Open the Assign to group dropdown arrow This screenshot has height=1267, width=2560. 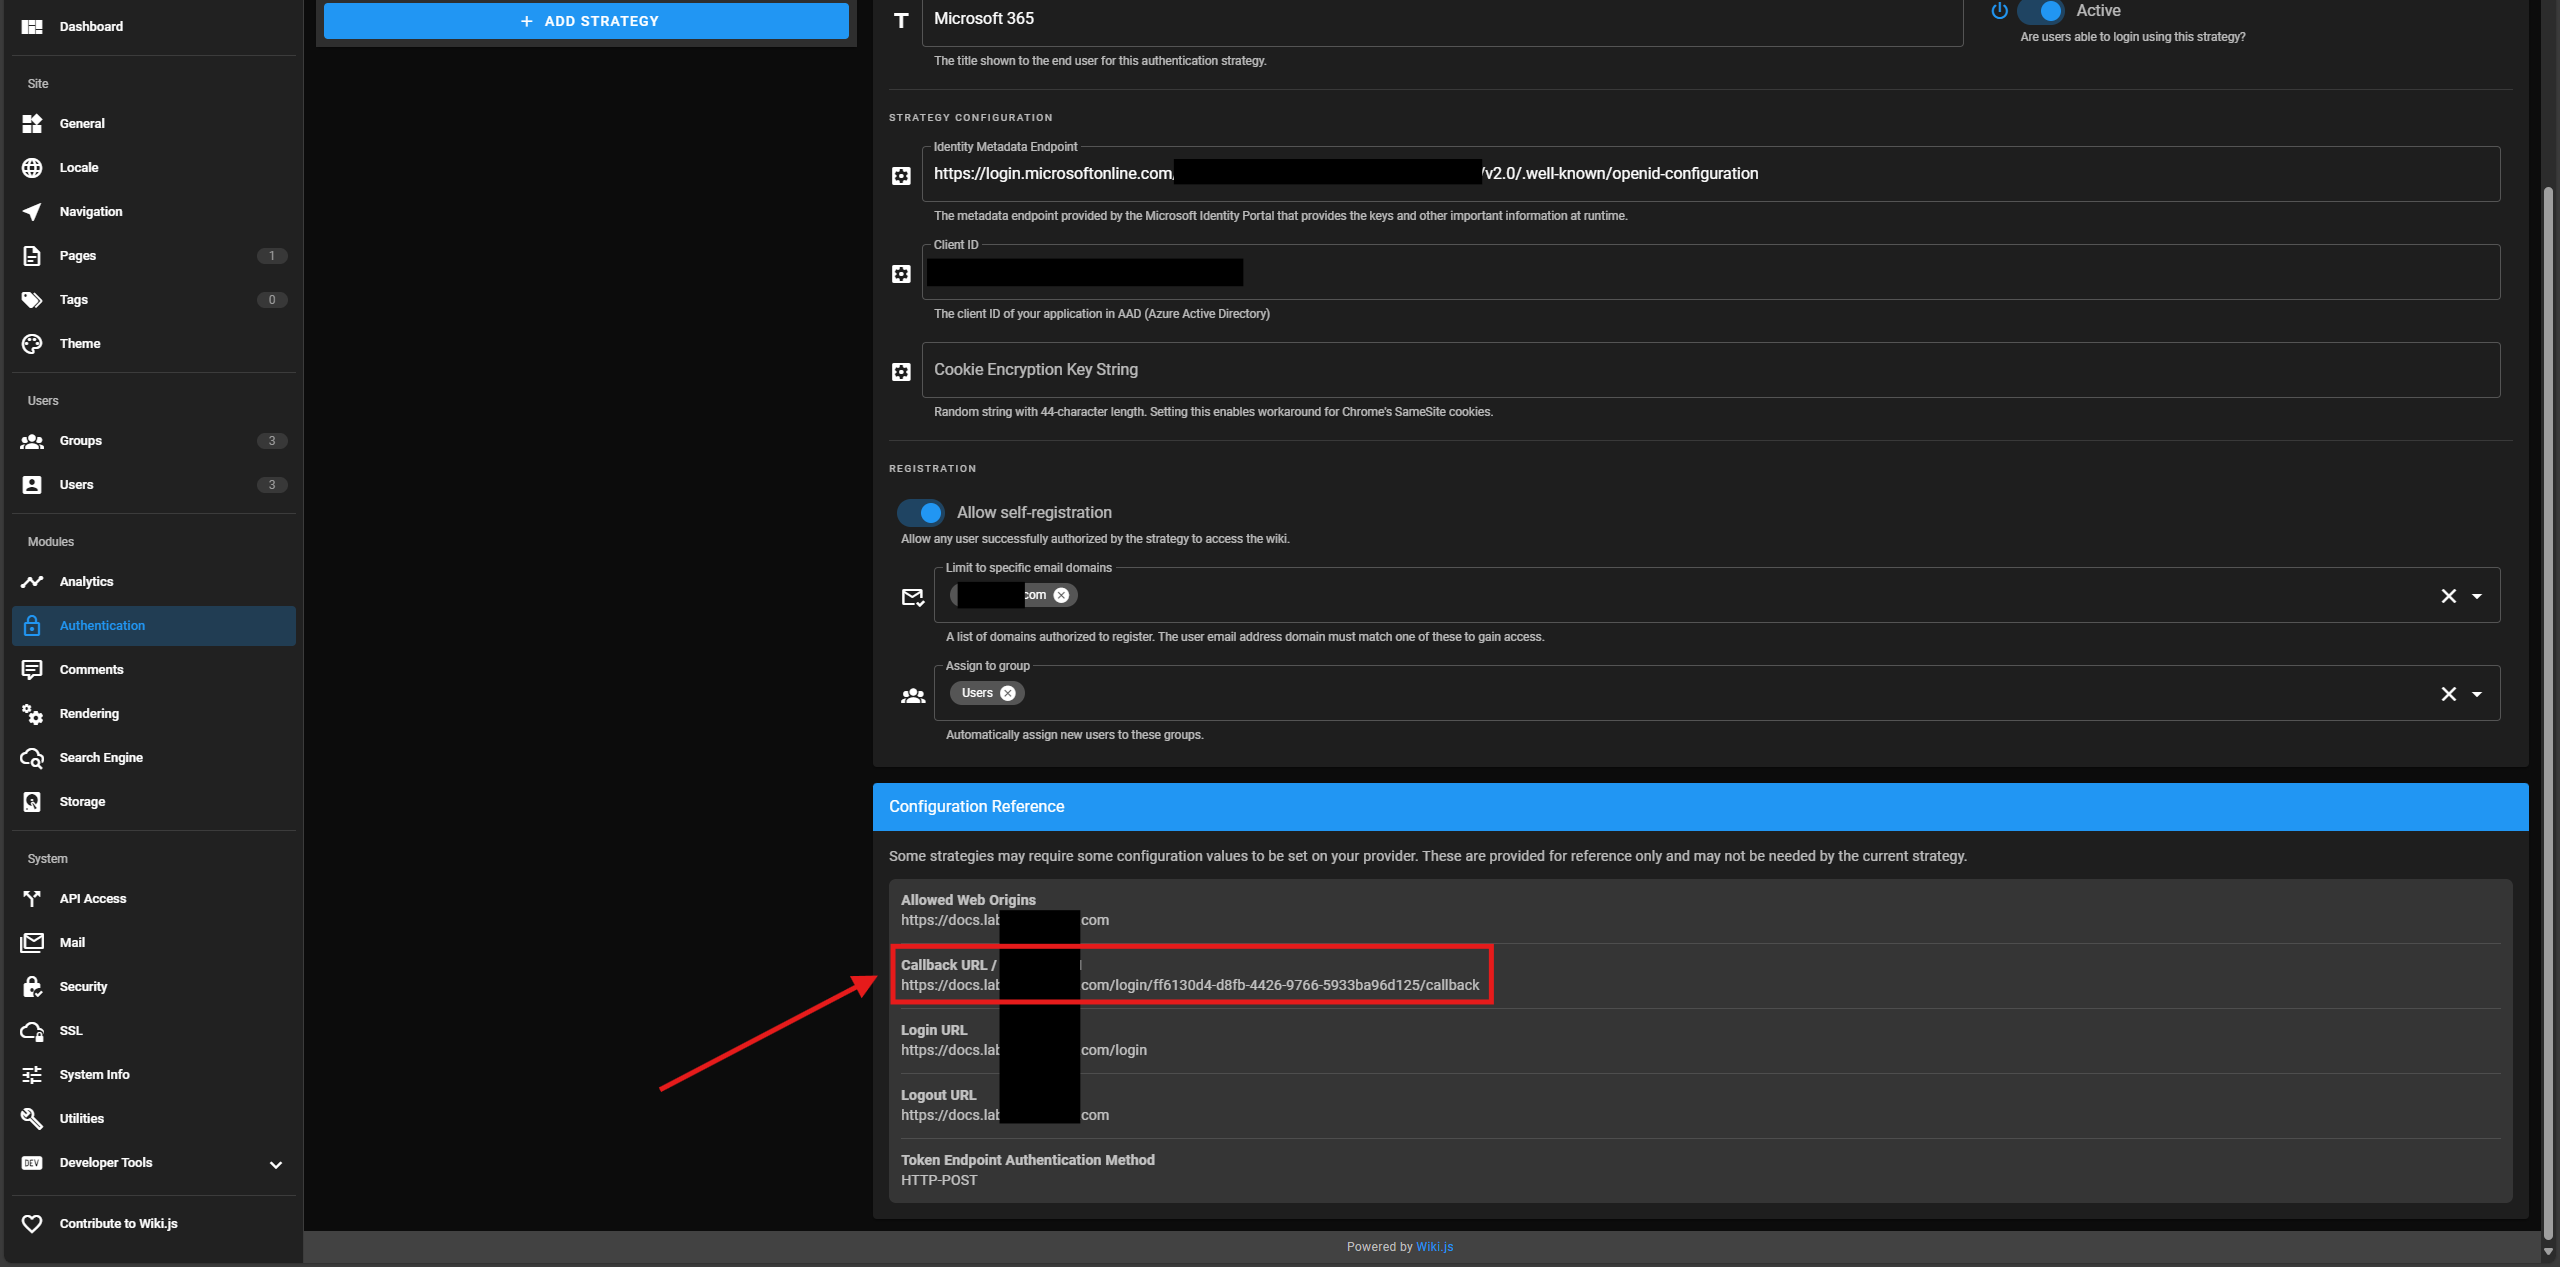(x=2477, y=695)
